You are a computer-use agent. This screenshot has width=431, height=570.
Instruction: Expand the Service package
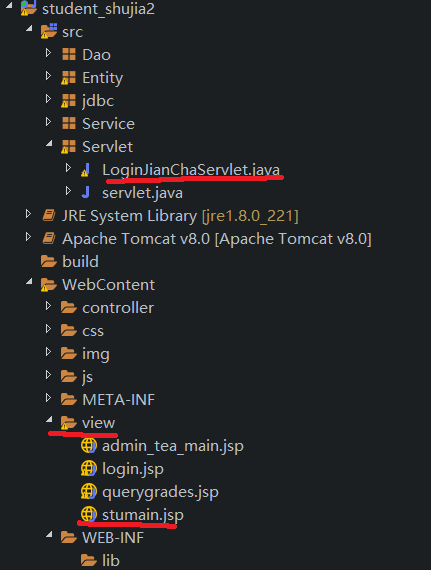click(48, 122)
